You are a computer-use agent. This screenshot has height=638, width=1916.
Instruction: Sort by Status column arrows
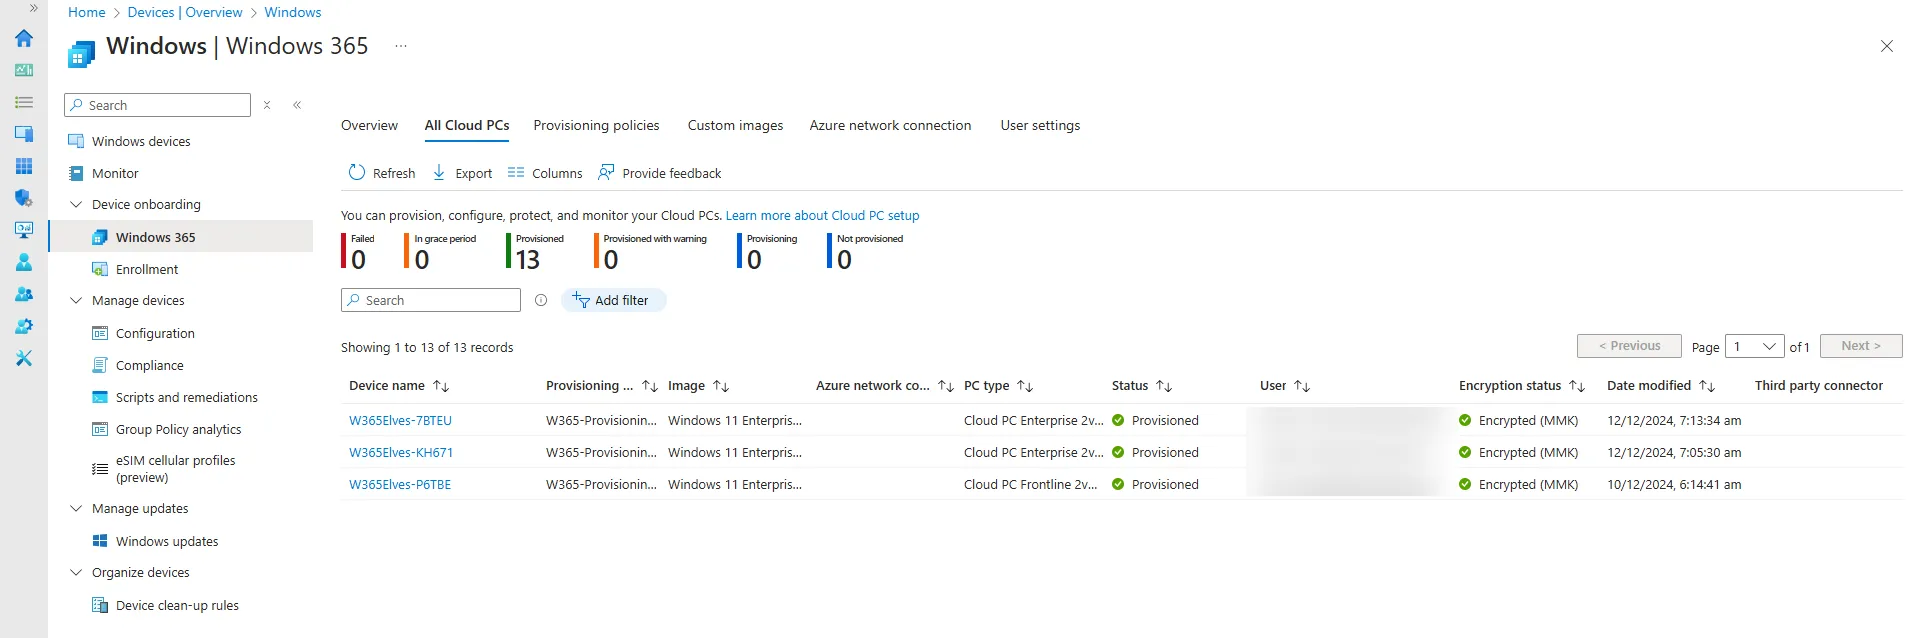coord(1164,386)
